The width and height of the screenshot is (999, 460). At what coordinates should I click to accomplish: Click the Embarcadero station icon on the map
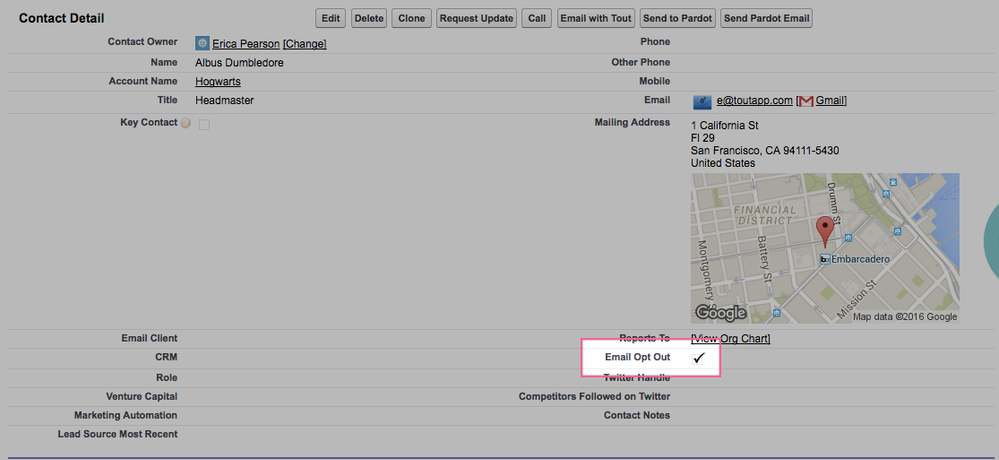click(825, 258)
